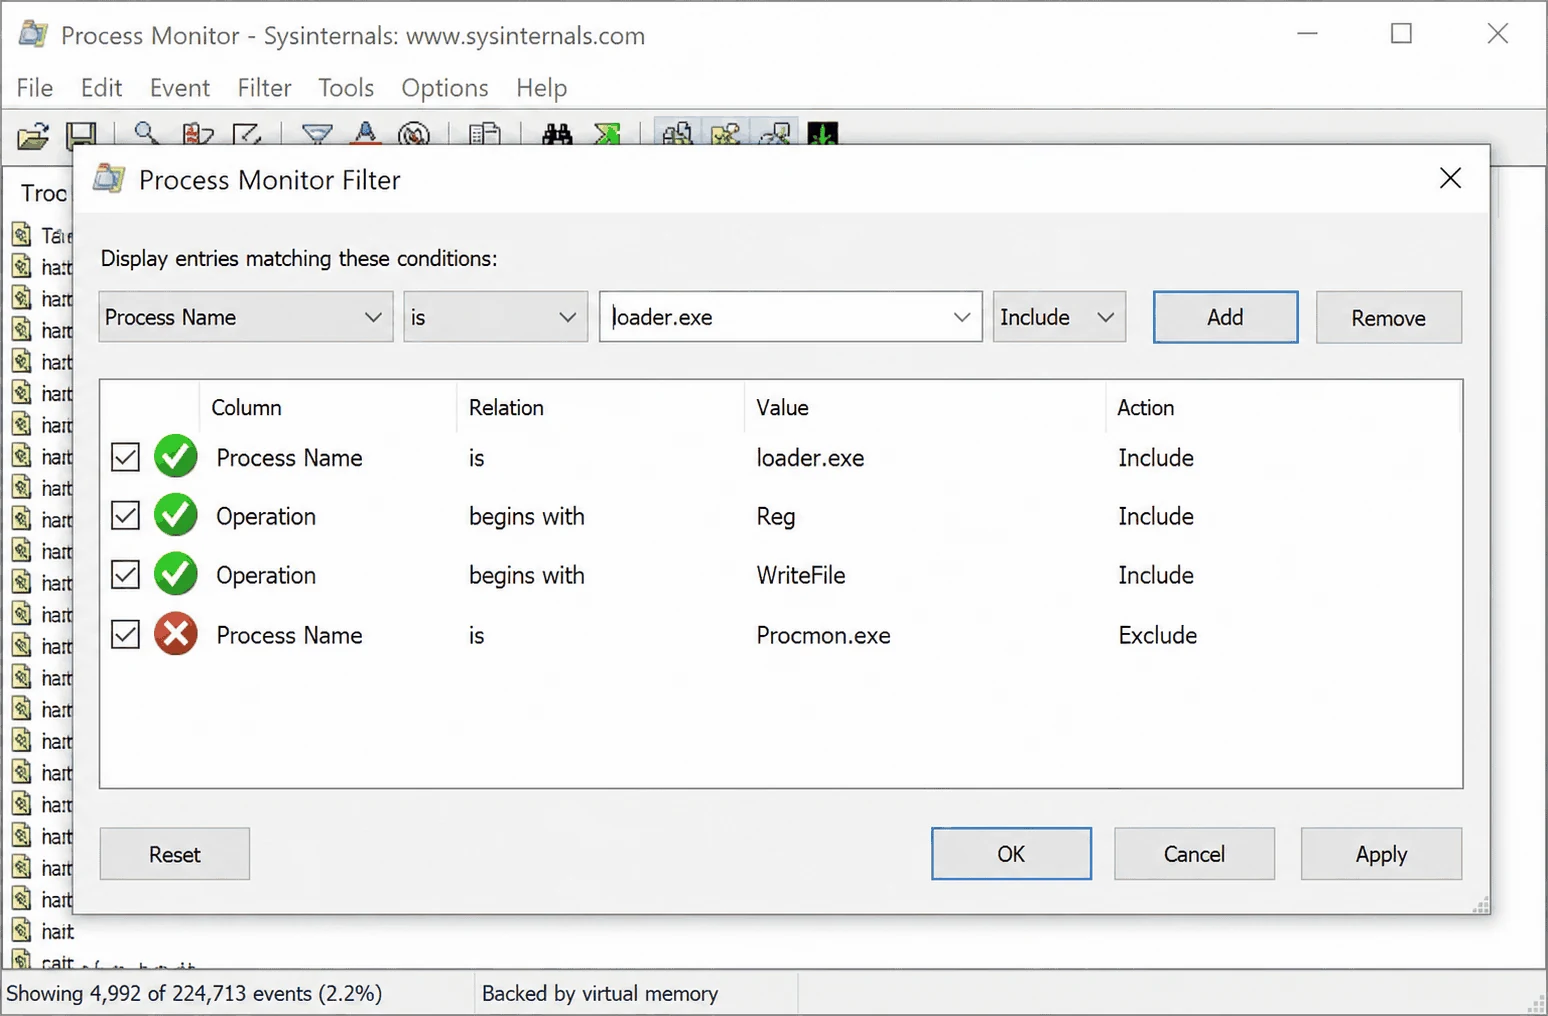Click the Value header in filter list

pos(782,407)
